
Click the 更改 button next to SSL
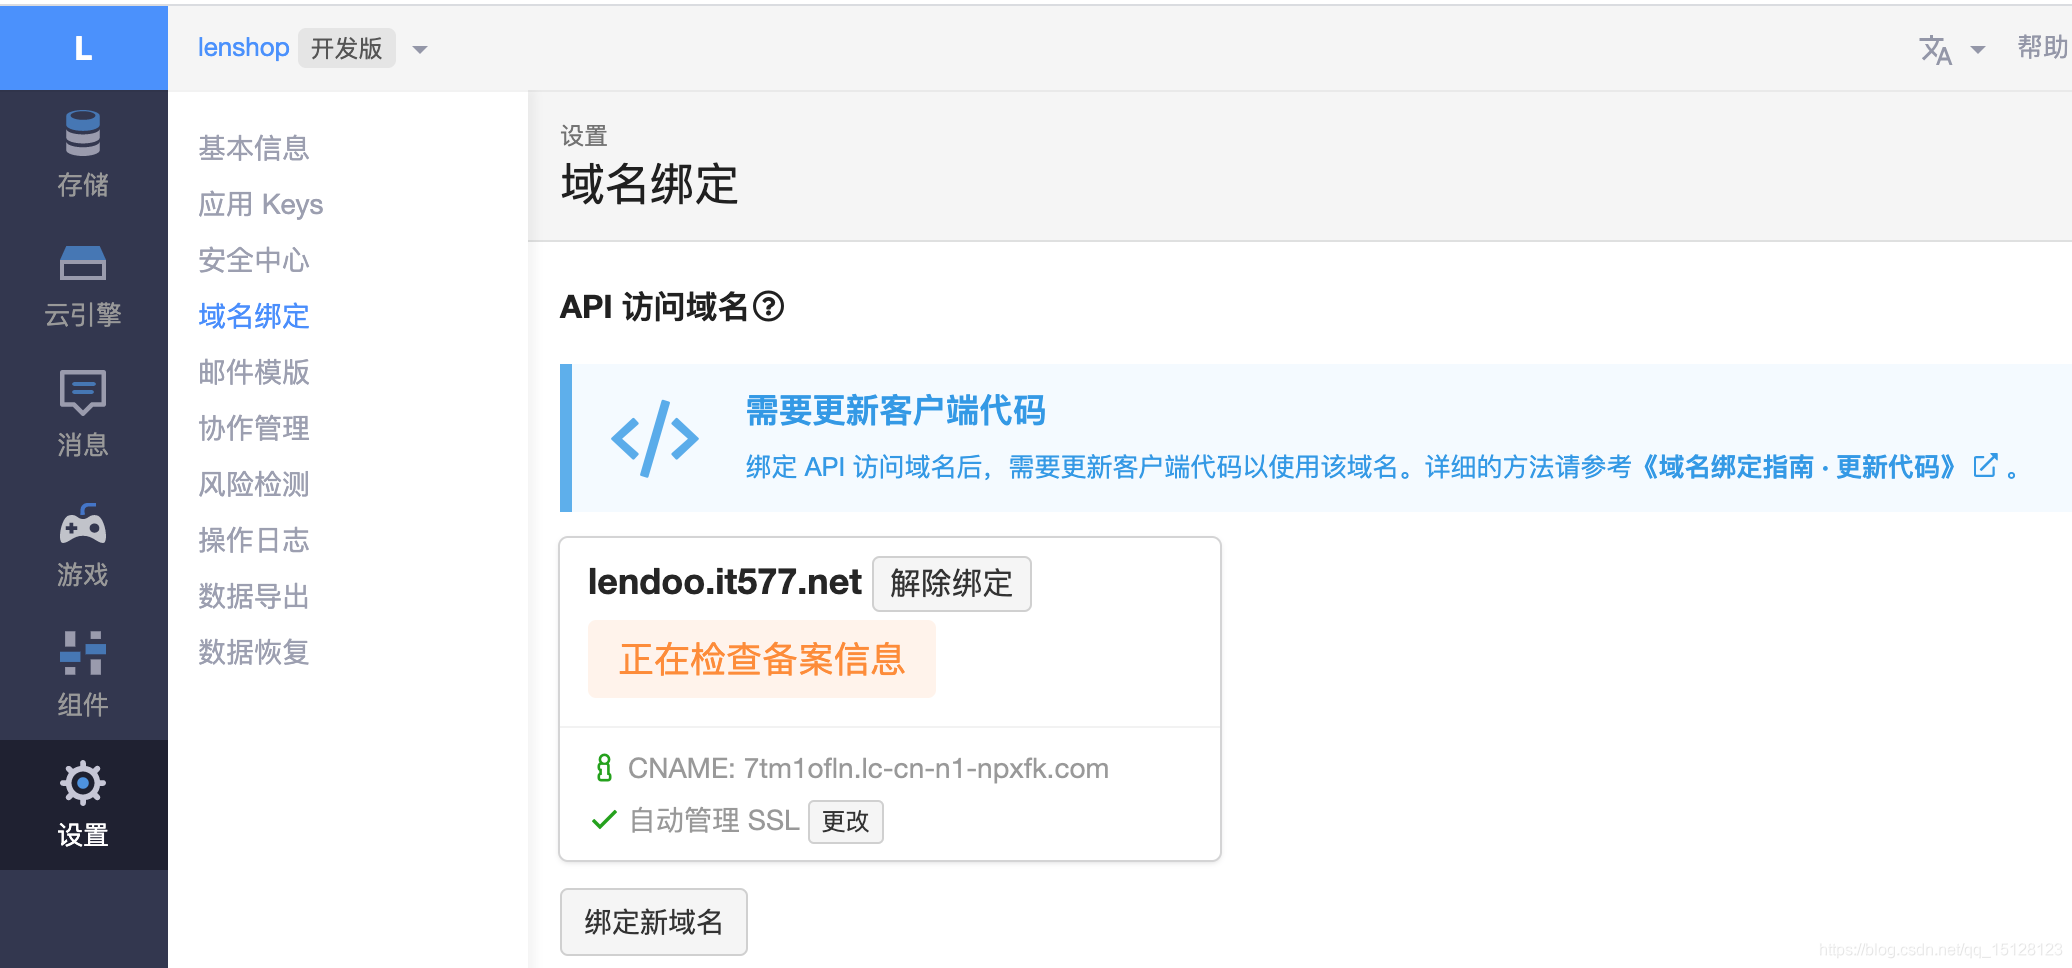(846, 821)
